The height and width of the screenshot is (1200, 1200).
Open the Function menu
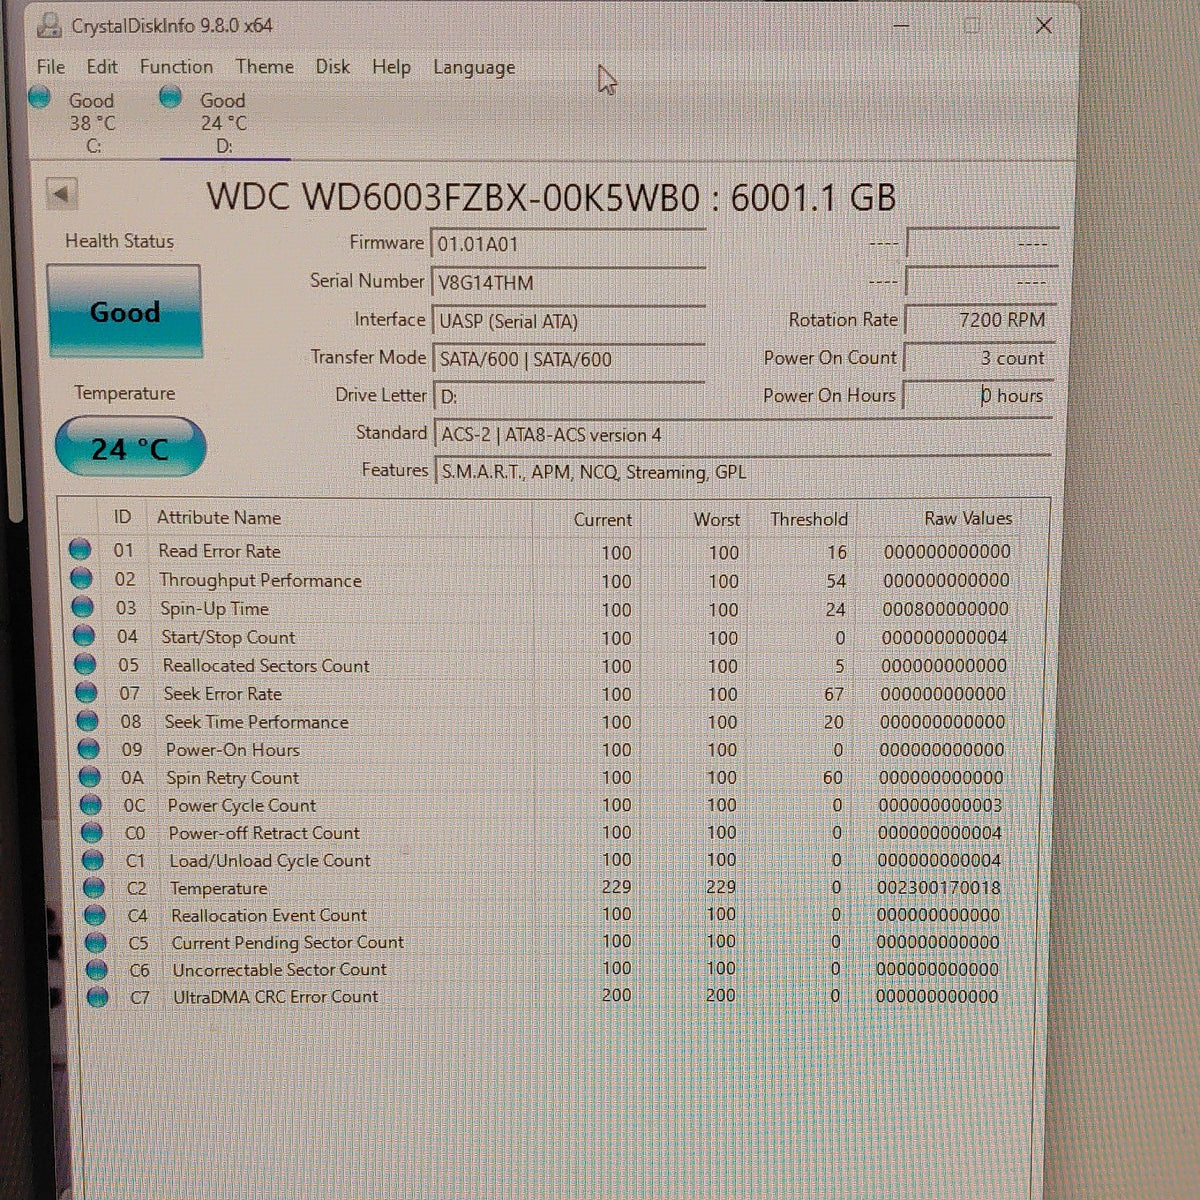coord(176,67)
